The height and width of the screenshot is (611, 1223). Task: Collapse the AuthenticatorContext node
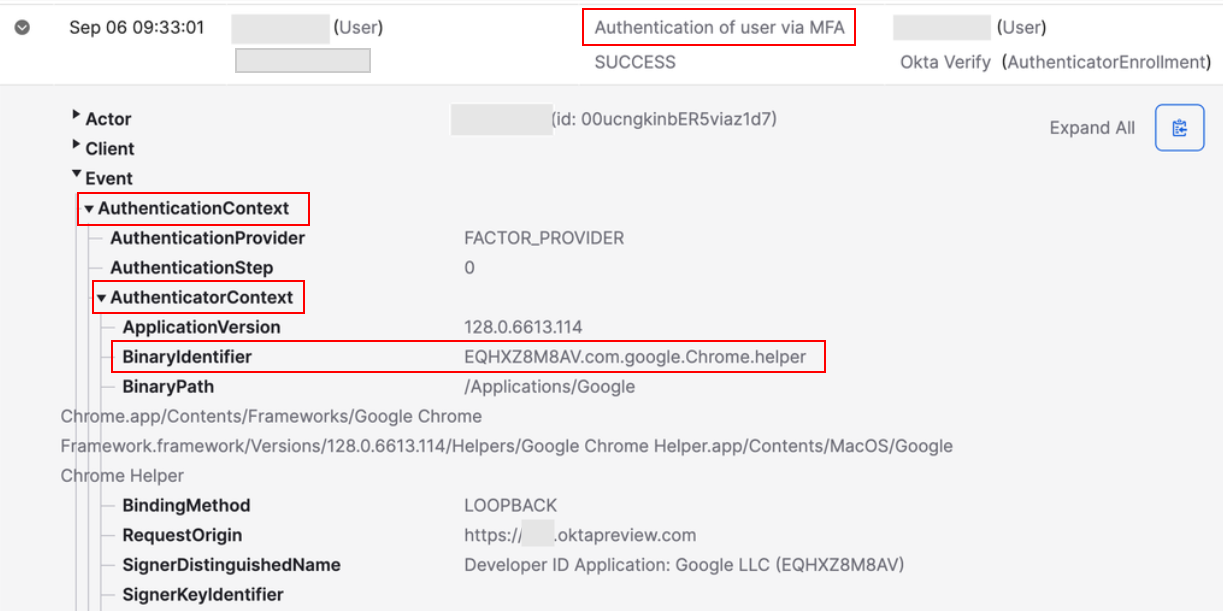[x=101, y=298]
